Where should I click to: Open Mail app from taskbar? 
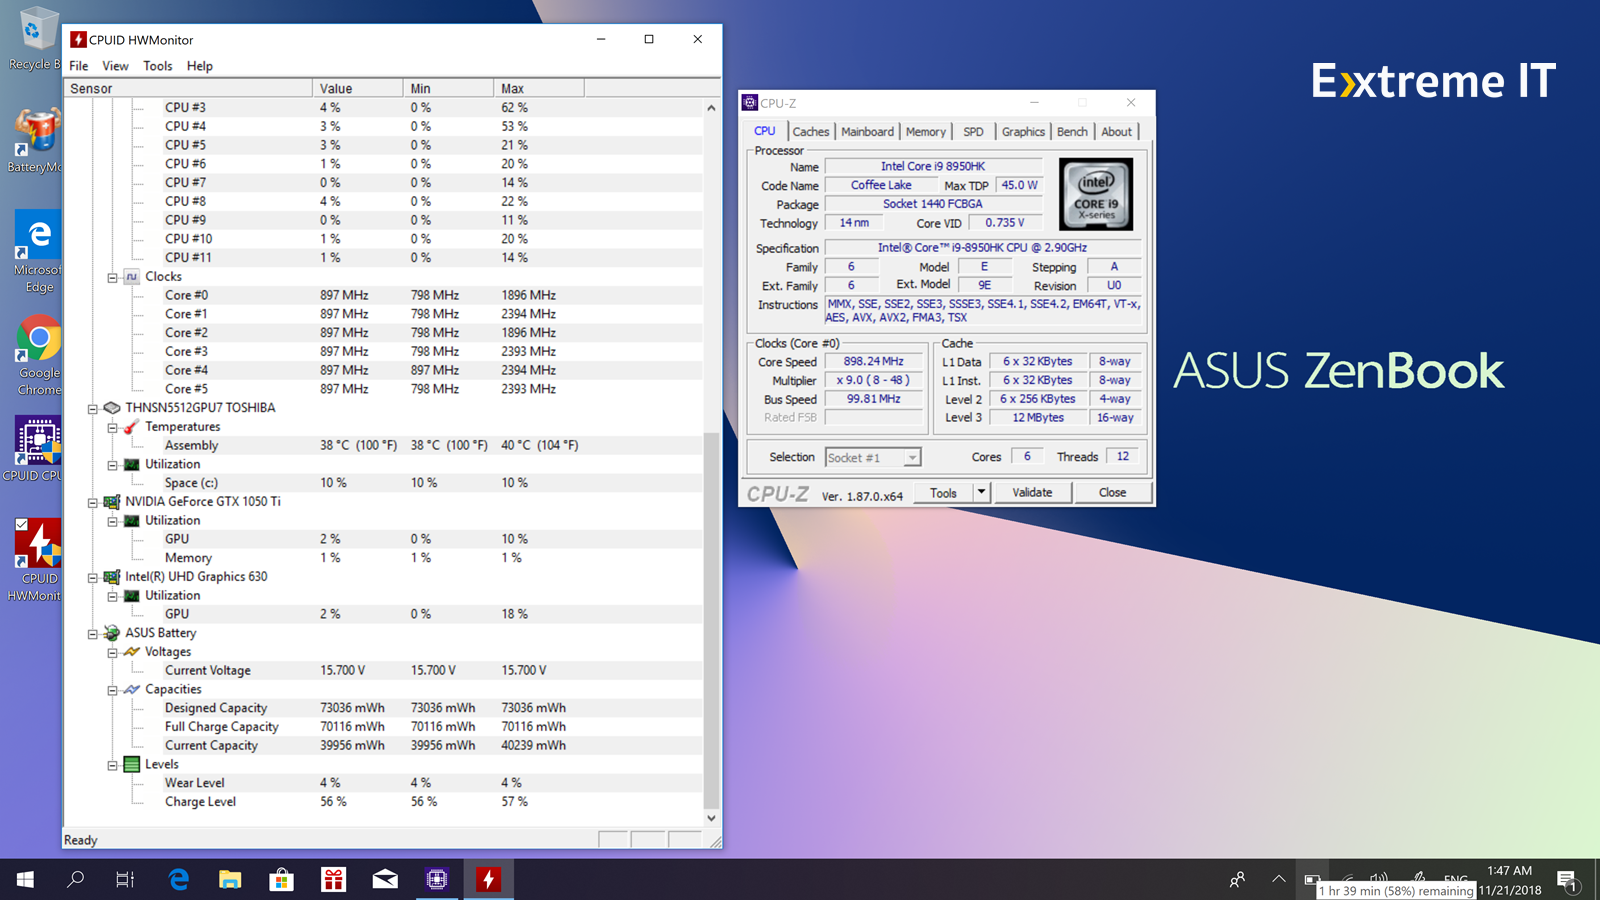[385, 879]
